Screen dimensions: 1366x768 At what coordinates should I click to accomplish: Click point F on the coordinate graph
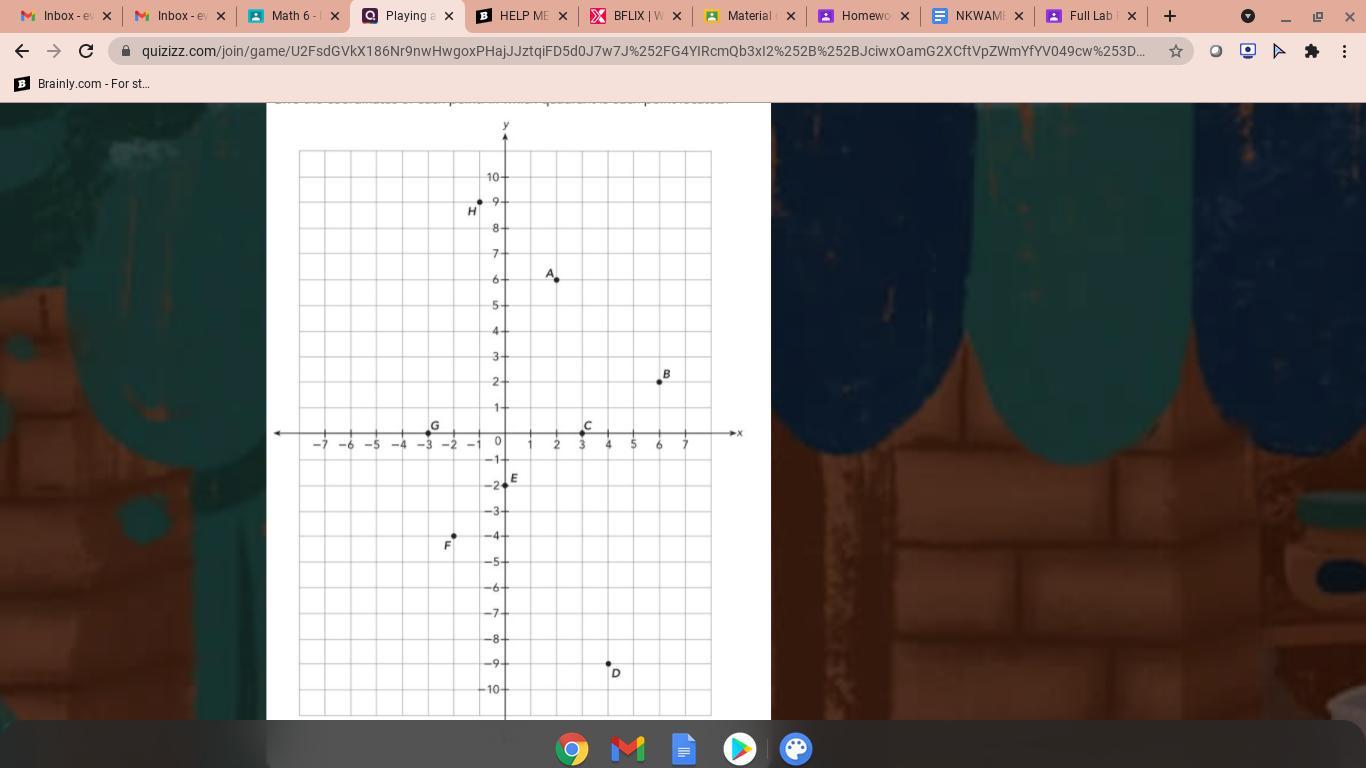coord(454,536)
